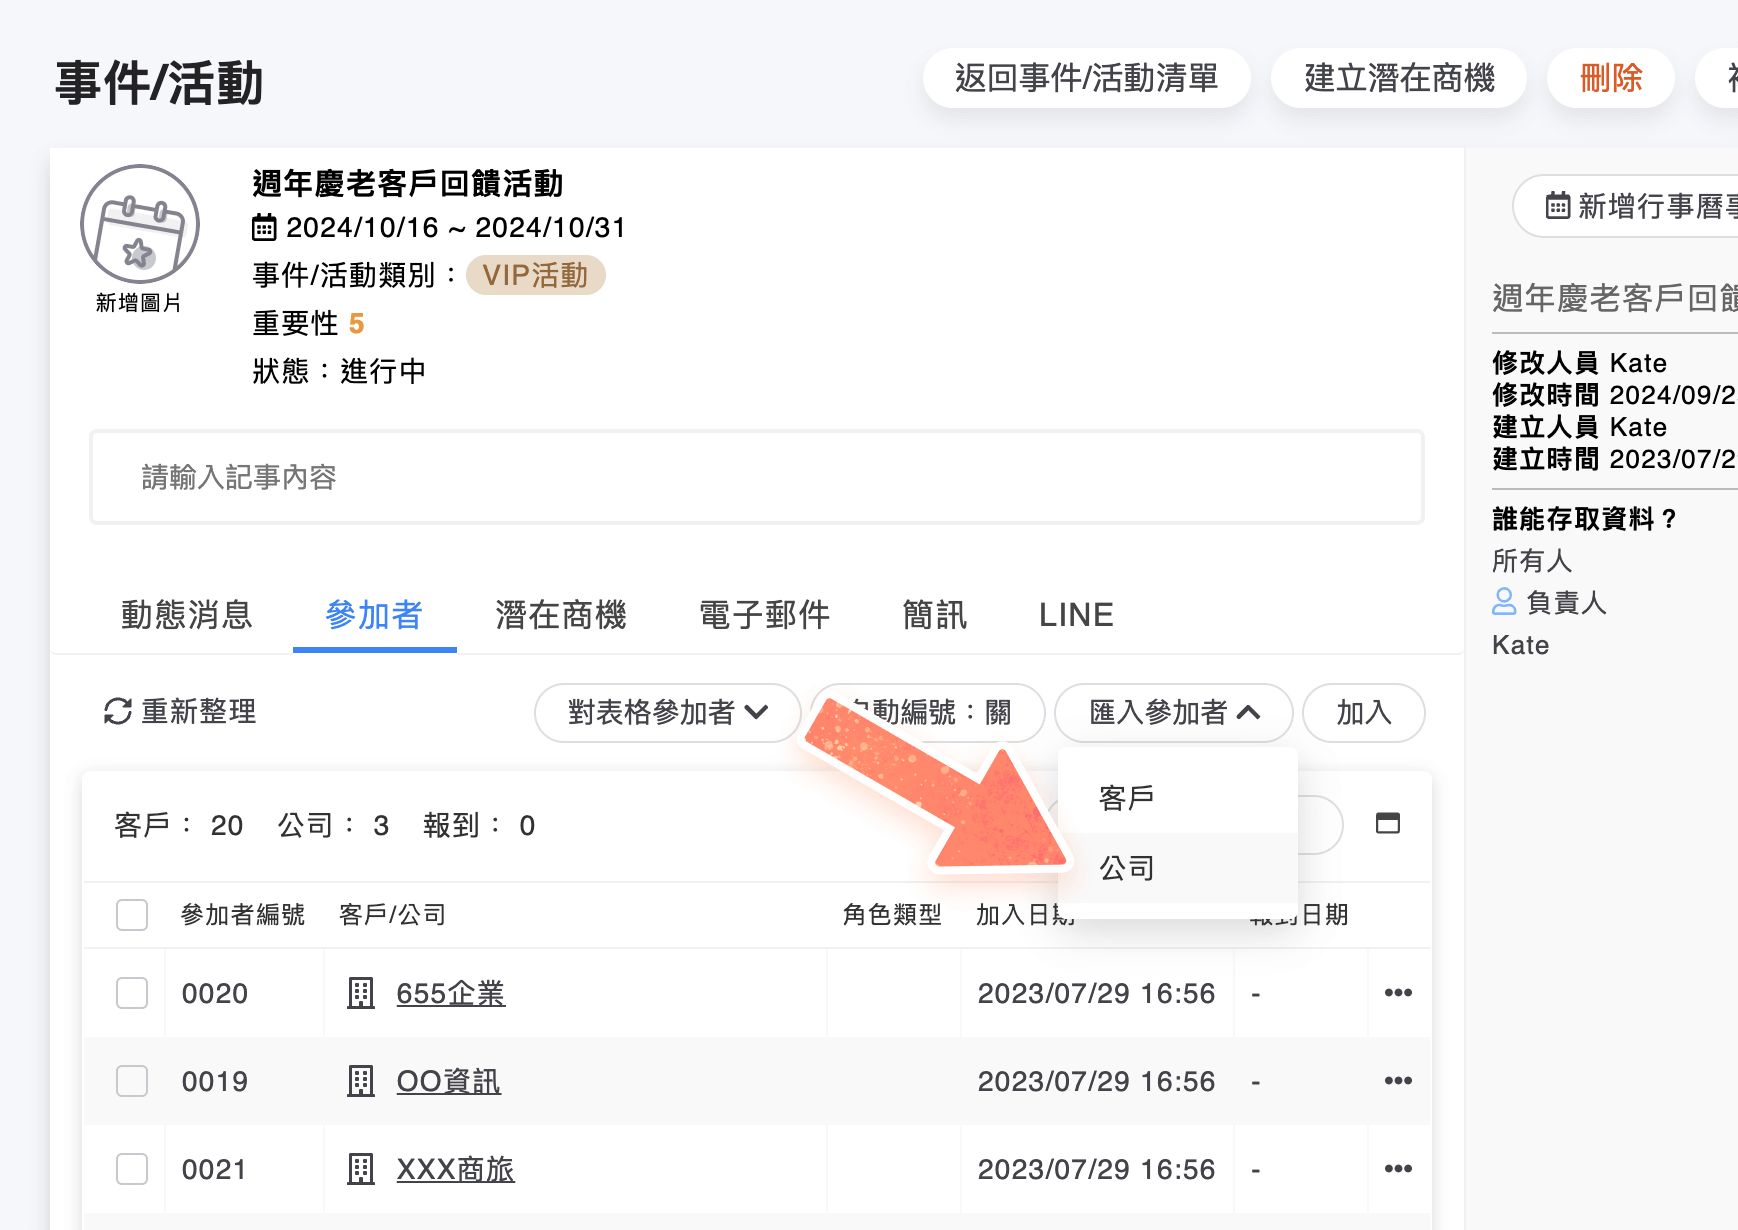The width and height of the screenshot is (1738, 1230).
Task: Click the column display icon above the table
Action: pos(1388,824)
